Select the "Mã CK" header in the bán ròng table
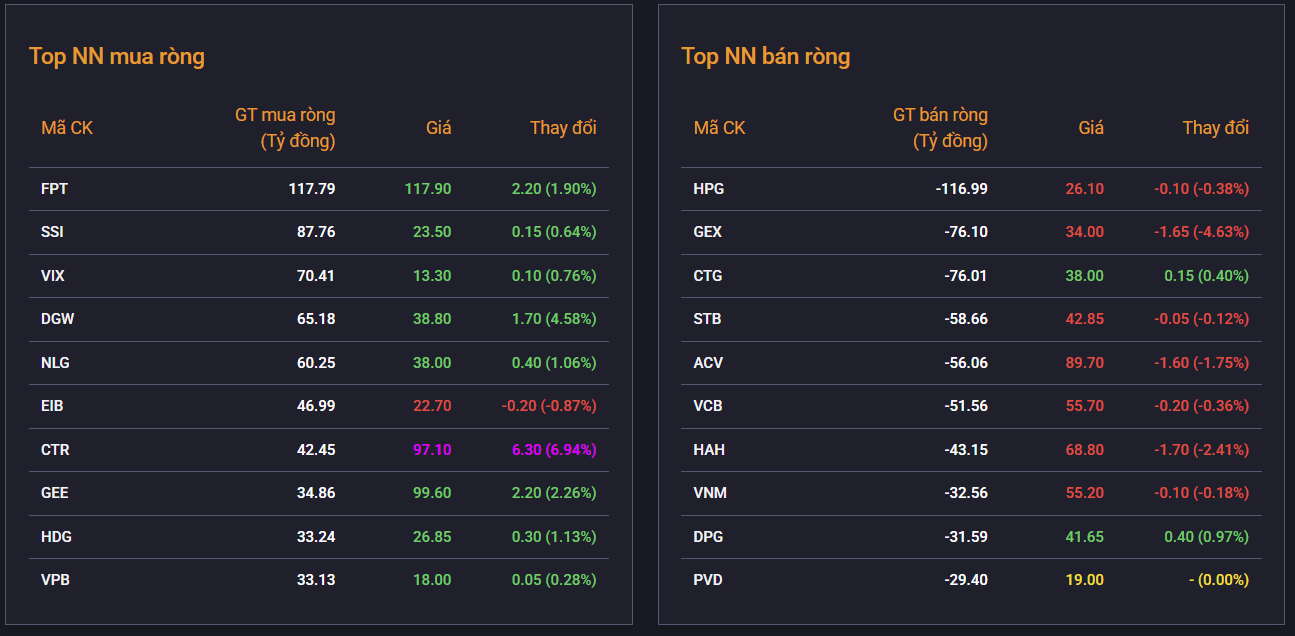The width and height of the screenshot is (1295, 636). point(720,128)
